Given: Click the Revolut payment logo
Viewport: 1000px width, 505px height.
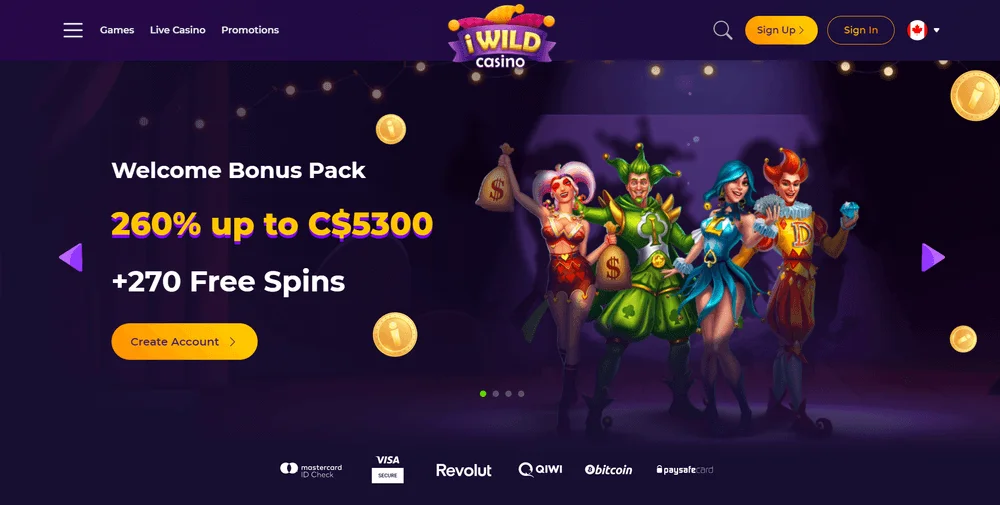Looking at the screenshot, I should (x=464, y=471).
